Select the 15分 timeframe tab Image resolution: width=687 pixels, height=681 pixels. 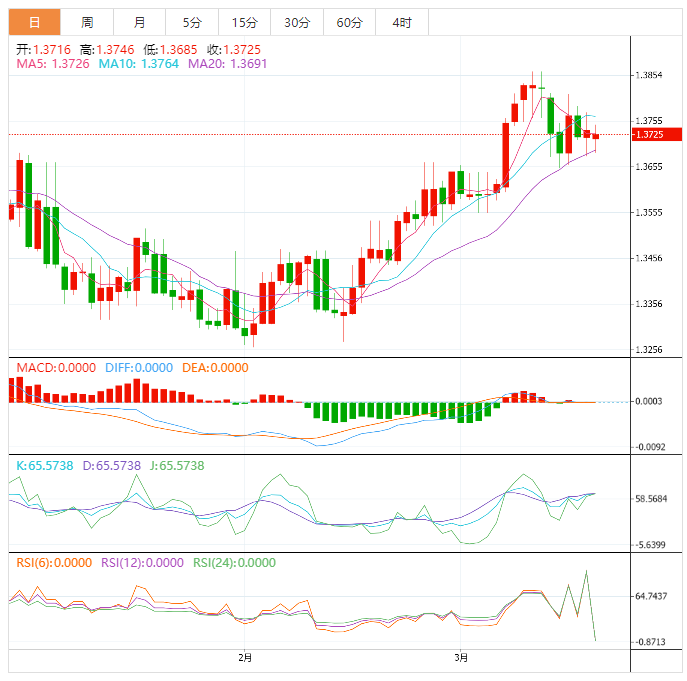point(244,22)
